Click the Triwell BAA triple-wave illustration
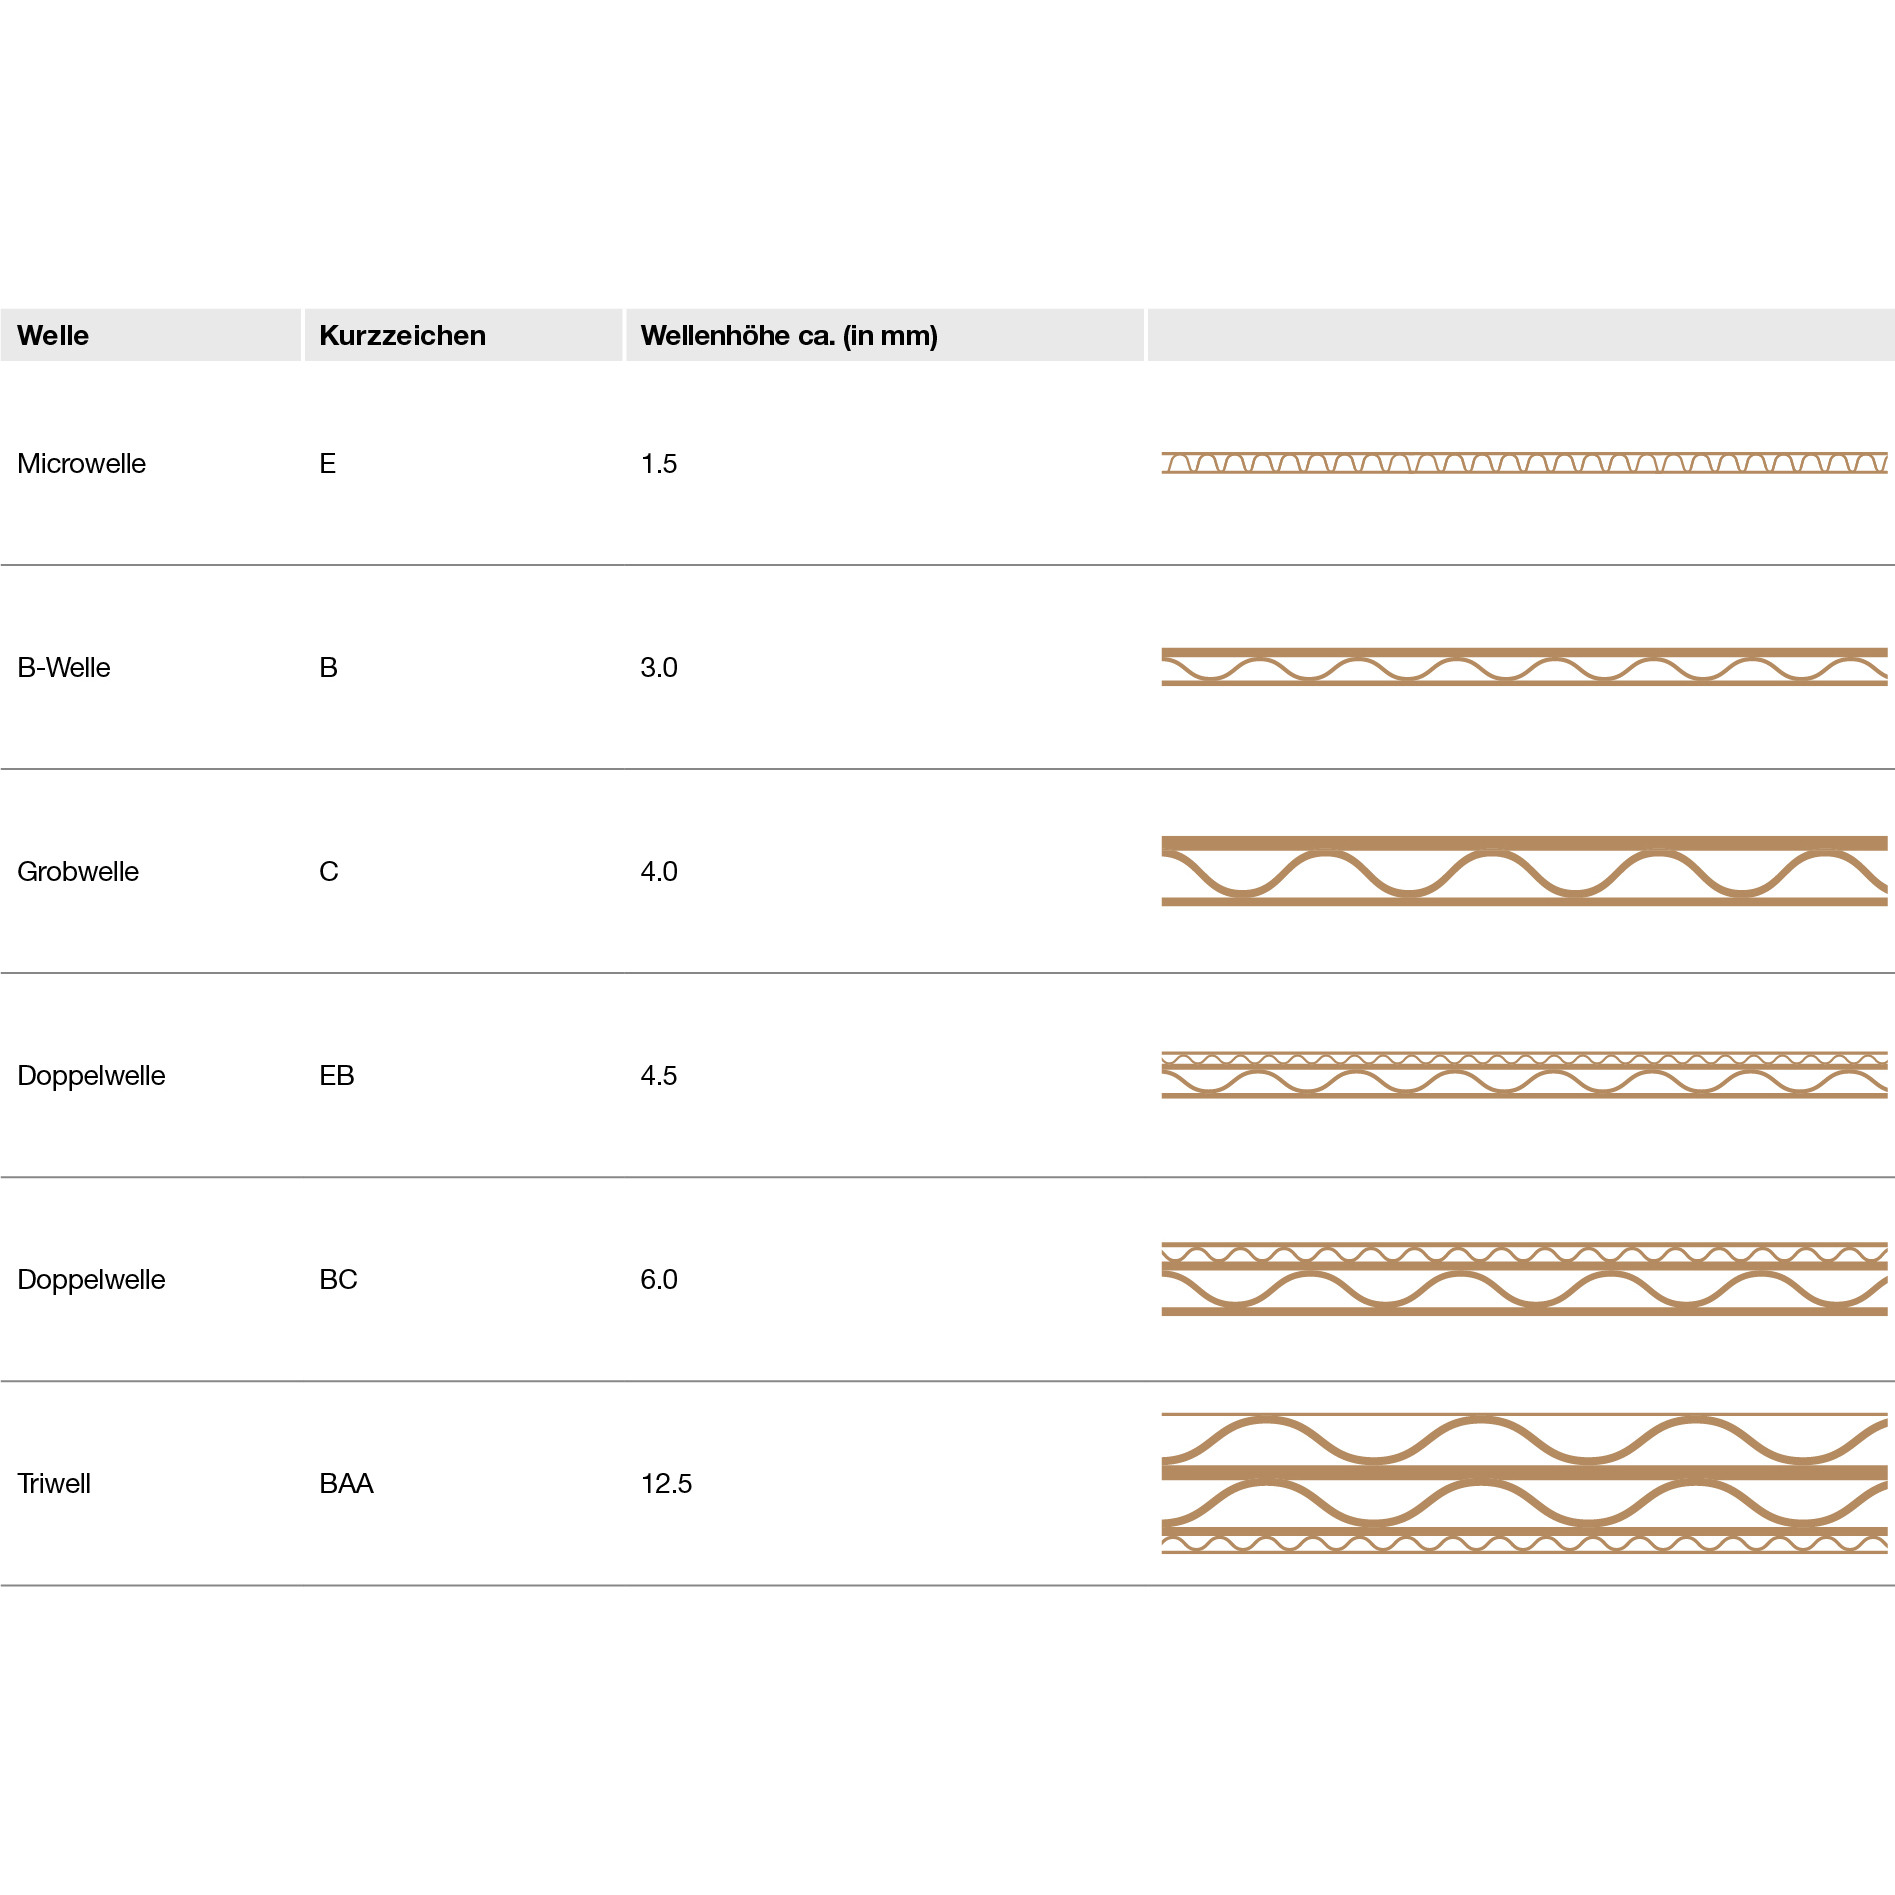1895x1895 pixels. click(x=1524, y=1483)
